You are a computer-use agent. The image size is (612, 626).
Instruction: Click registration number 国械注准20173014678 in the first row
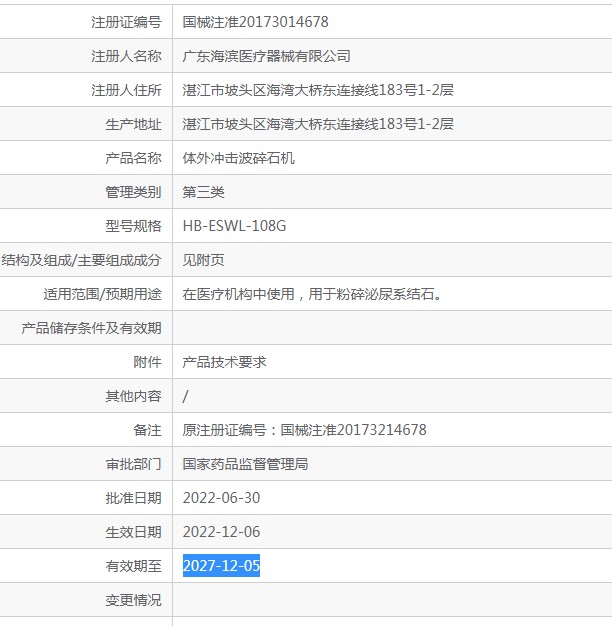255,21
